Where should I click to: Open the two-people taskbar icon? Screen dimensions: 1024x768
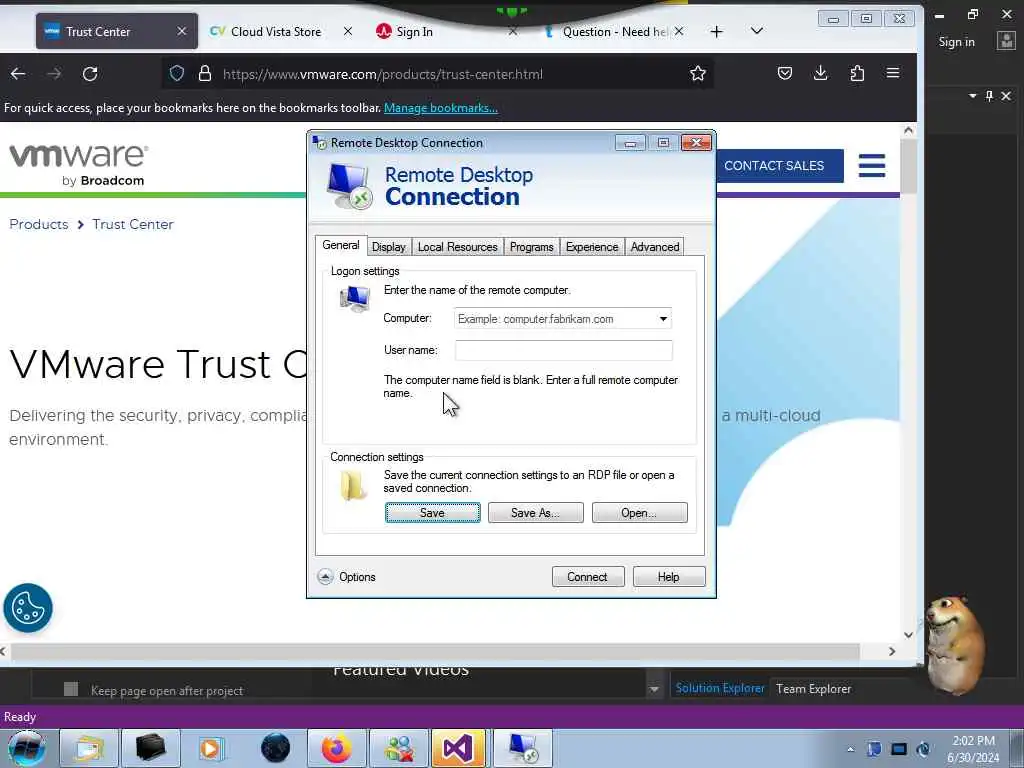[x=398, y=748]
